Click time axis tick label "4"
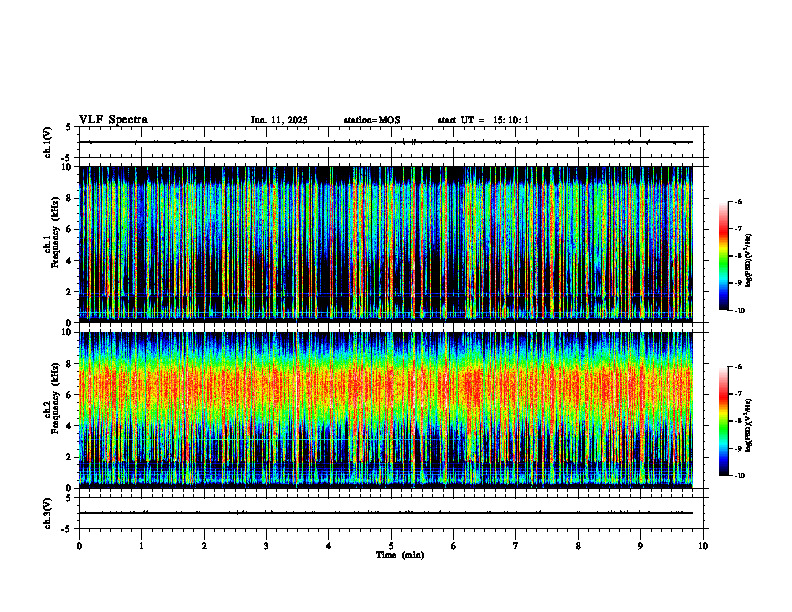This screenshot has height=612, width=792. coord(329,546)
